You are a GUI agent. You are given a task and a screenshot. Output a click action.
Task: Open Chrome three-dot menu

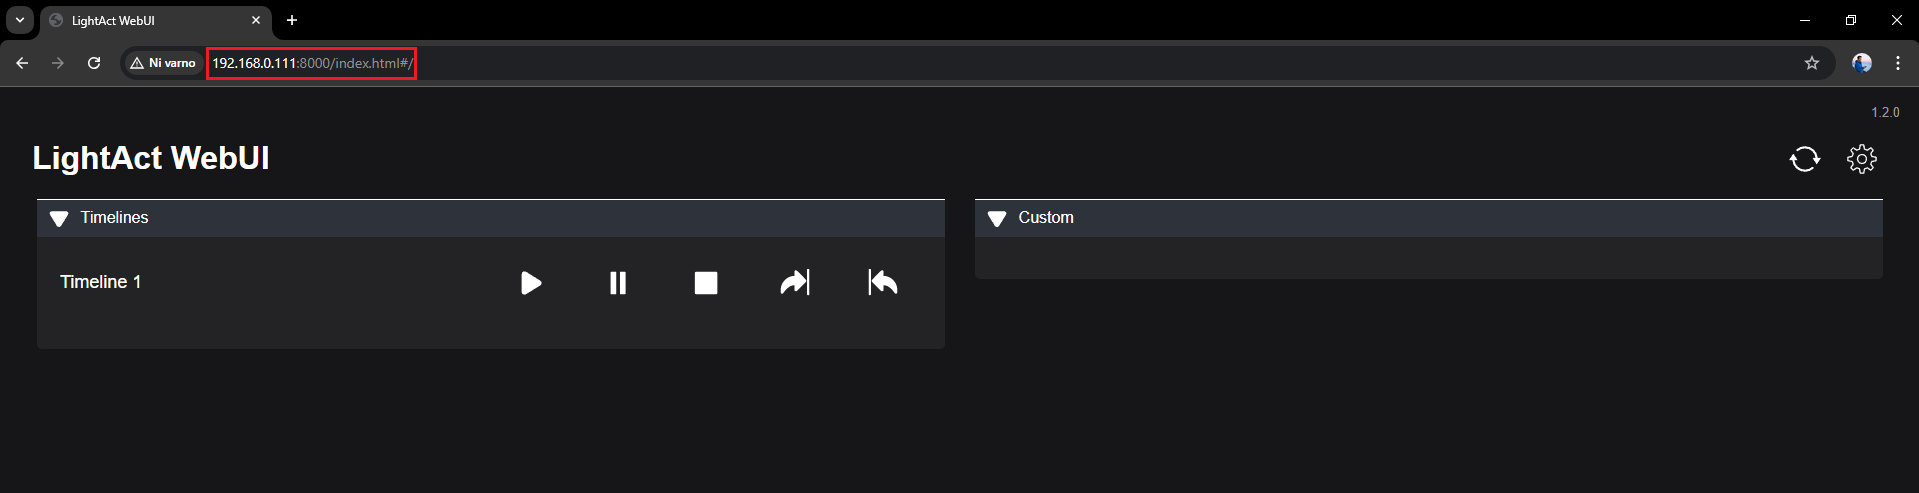(1897, 63)
